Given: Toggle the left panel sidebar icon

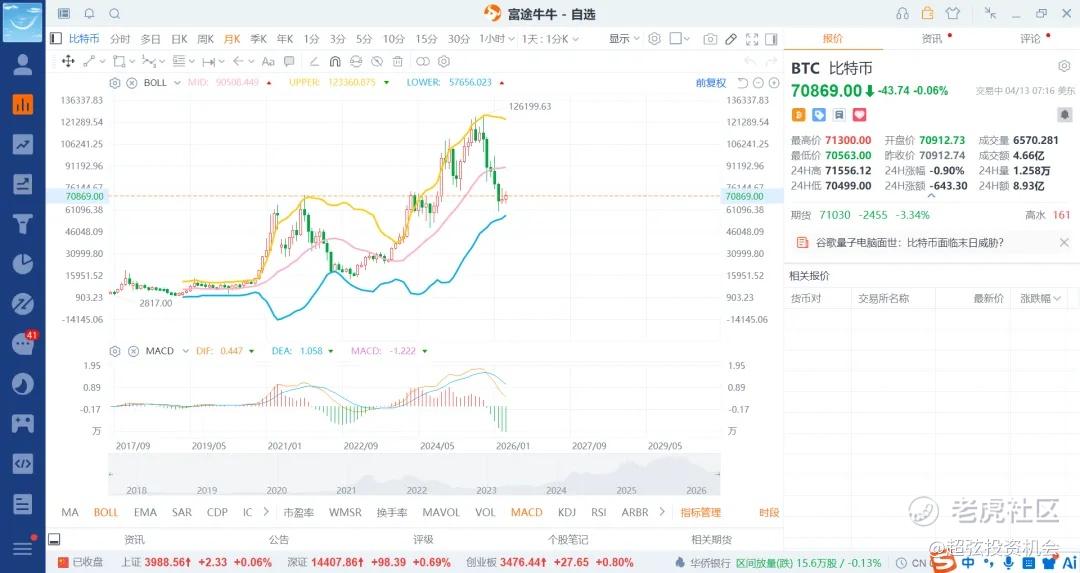Looking at the screenshot, I should point(55,39).
